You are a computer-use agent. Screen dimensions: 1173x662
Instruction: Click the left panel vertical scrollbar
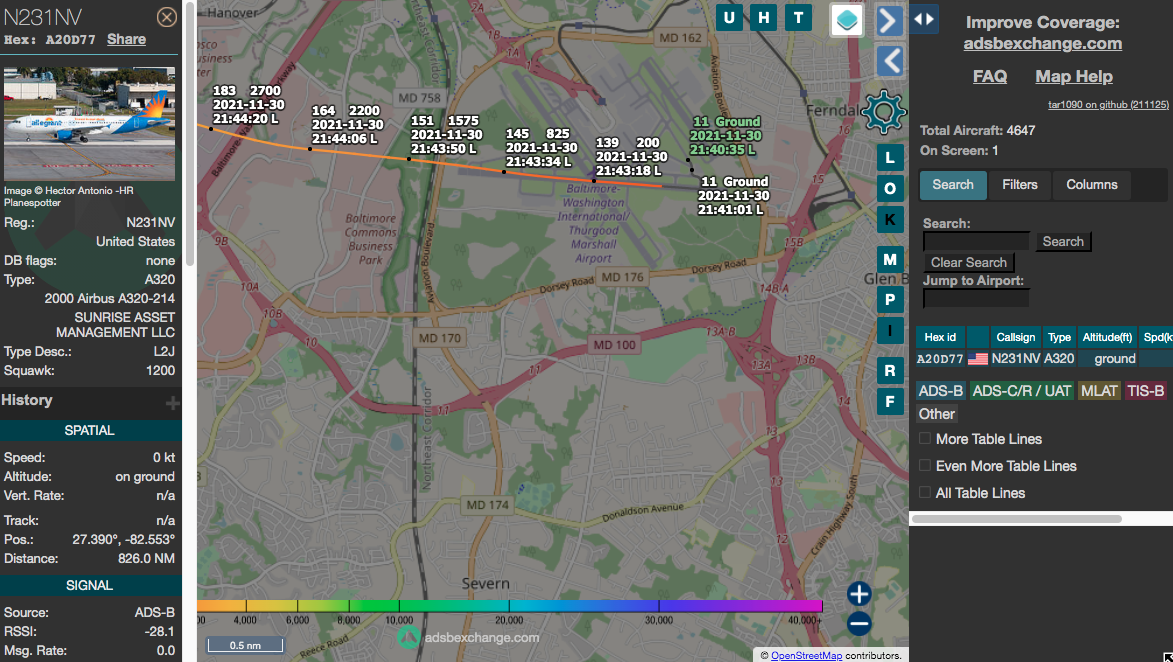pyautogui.click(x=190, y=135)
